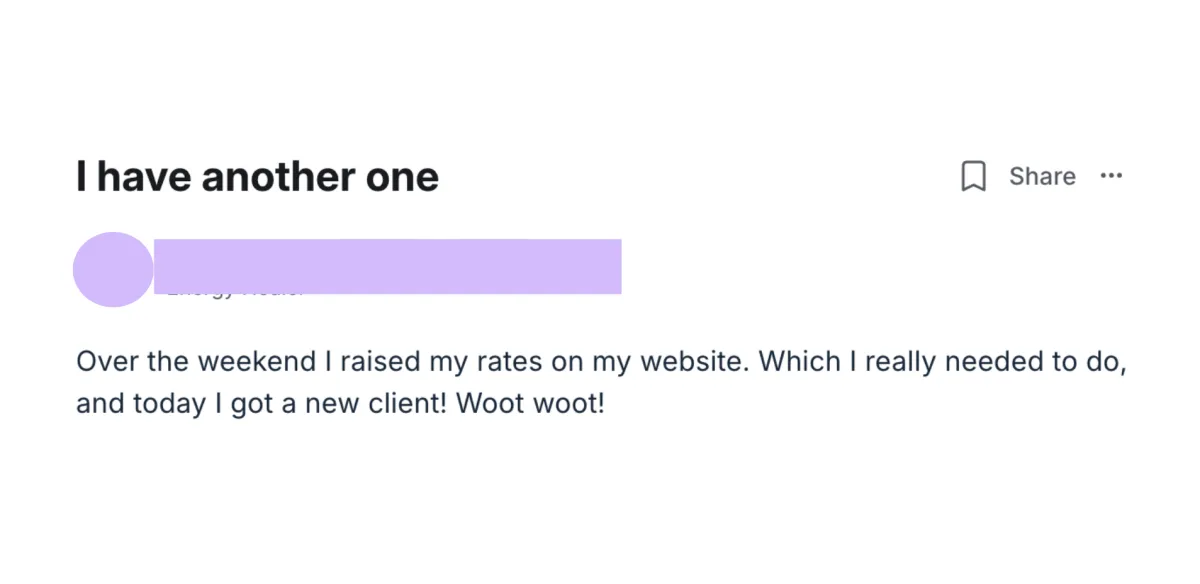Open the post author's circular avatar
The image size is (1200, 584).
coord(113,269)
